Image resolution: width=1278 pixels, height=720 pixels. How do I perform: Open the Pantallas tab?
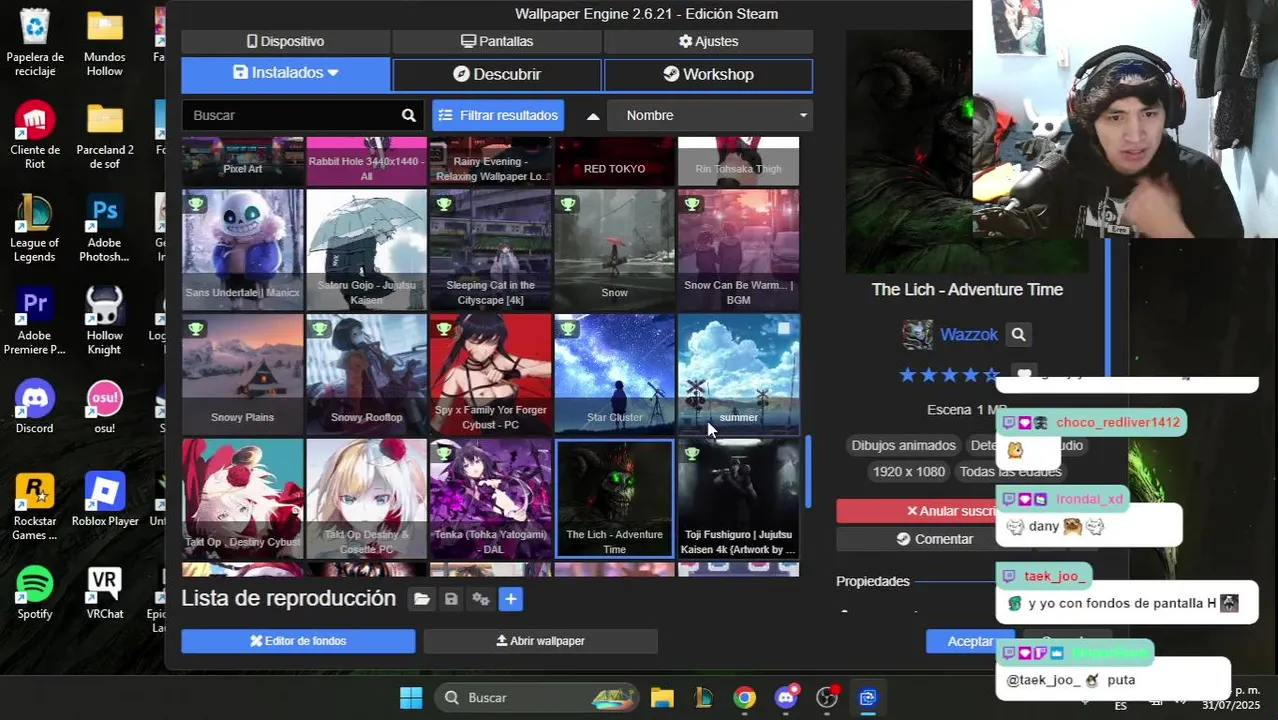click(x=497, y=41)
